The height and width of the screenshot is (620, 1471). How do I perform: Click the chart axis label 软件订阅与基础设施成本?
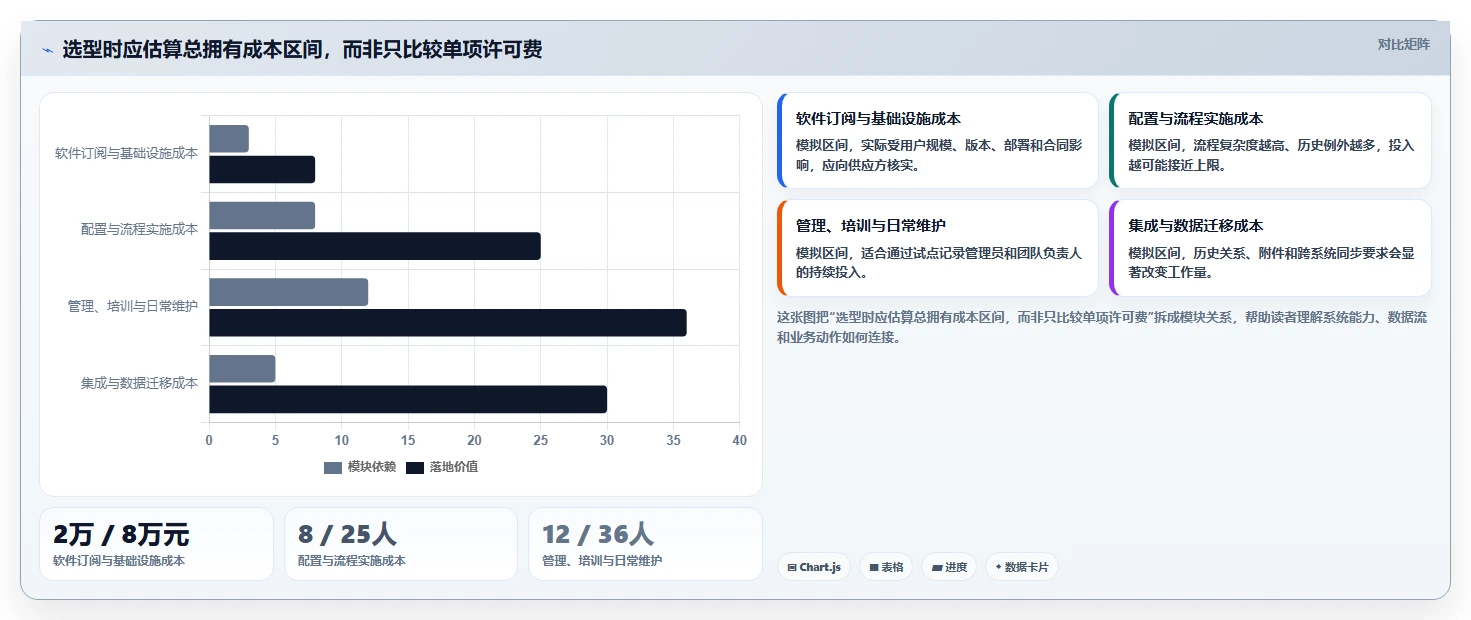[x=126, y=154]
